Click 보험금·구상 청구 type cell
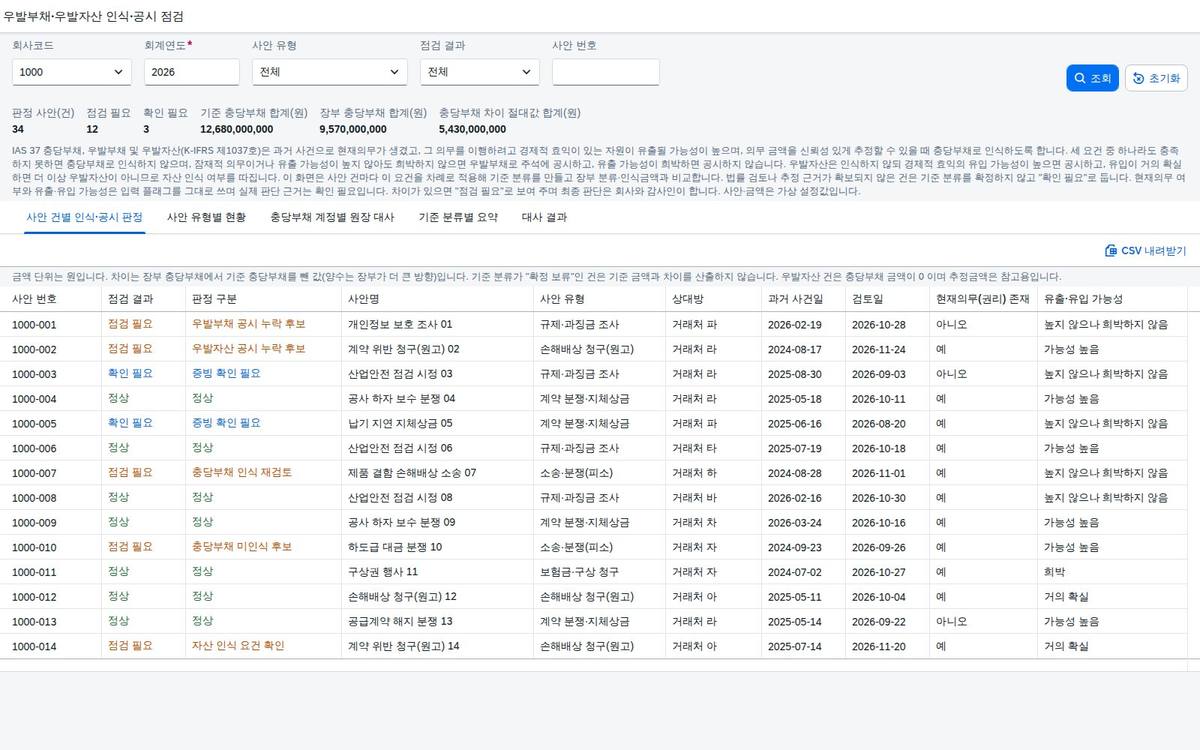The image size is (1200, 750). pos(579,572)
